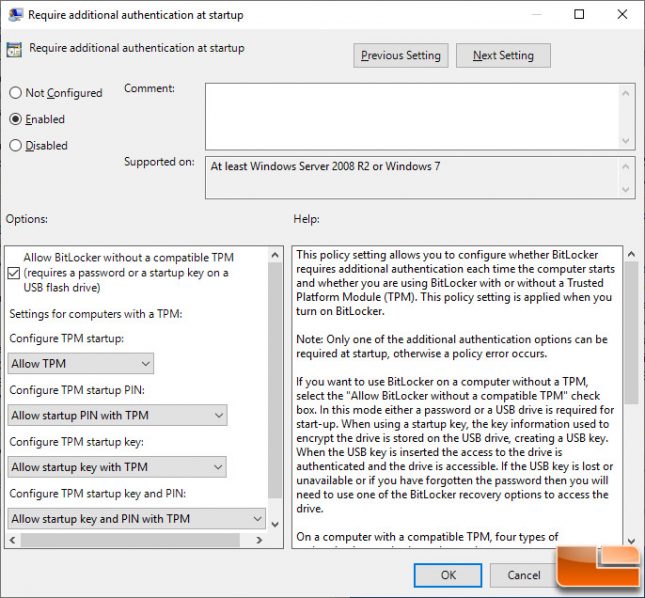Click the 'Settings for computers with a TPM:' label
Viewport: 645px width, 598px height.
tap(96, 314)
